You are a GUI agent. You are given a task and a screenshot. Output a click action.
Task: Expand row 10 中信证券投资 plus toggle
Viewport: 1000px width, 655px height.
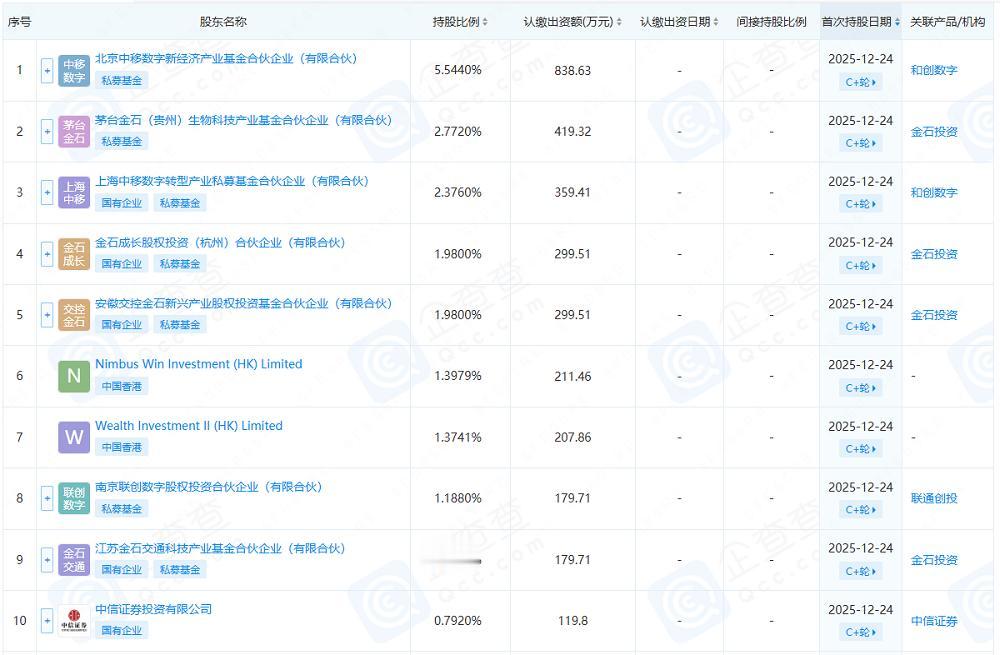pyautogui.click(x=47, y=621)
